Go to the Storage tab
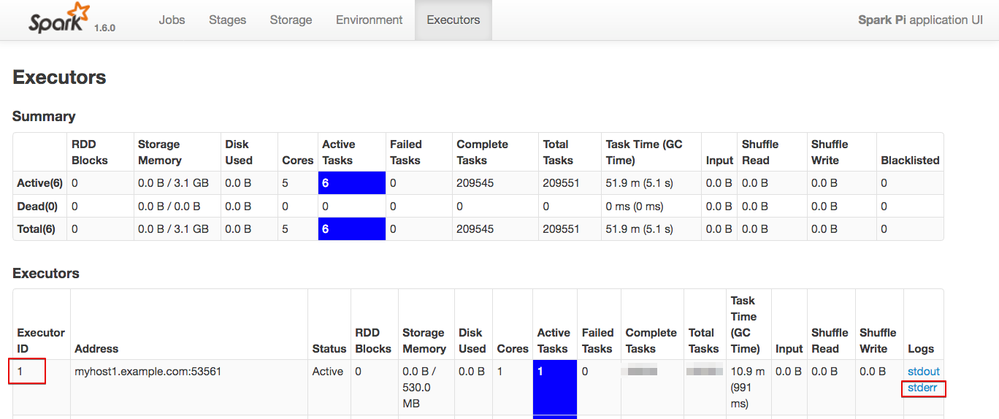This screenshot has height=419, width=999. [x=291, y=20]
